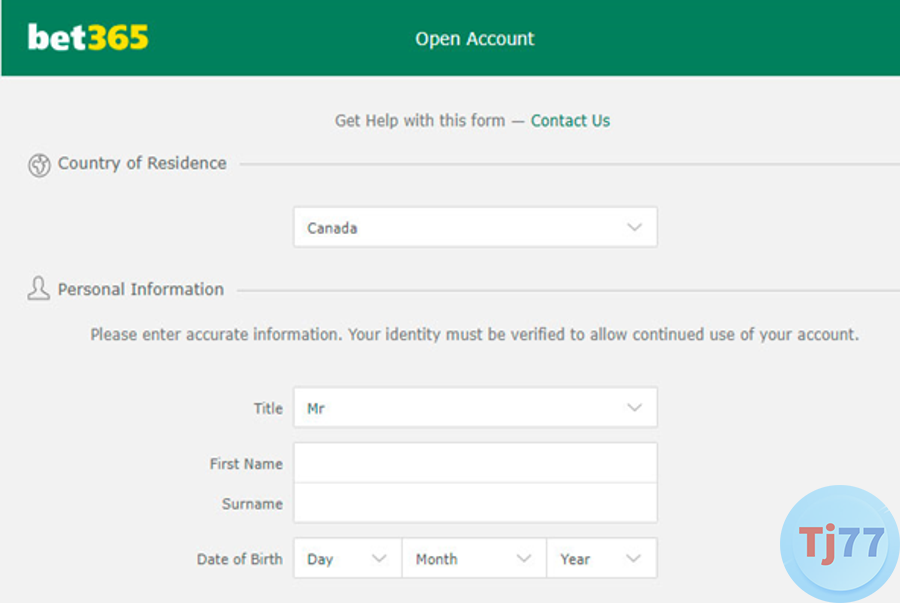
Task: Click the Country of Residence section heading
Action: tap(142, 163)
